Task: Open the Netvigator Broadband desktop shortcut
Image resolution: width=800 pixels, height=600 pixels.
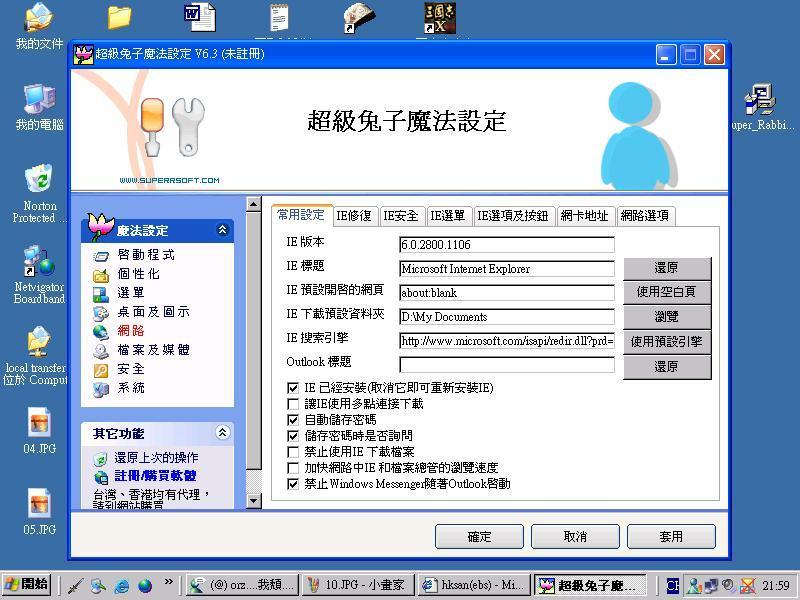Action: (x=39, y=261)
